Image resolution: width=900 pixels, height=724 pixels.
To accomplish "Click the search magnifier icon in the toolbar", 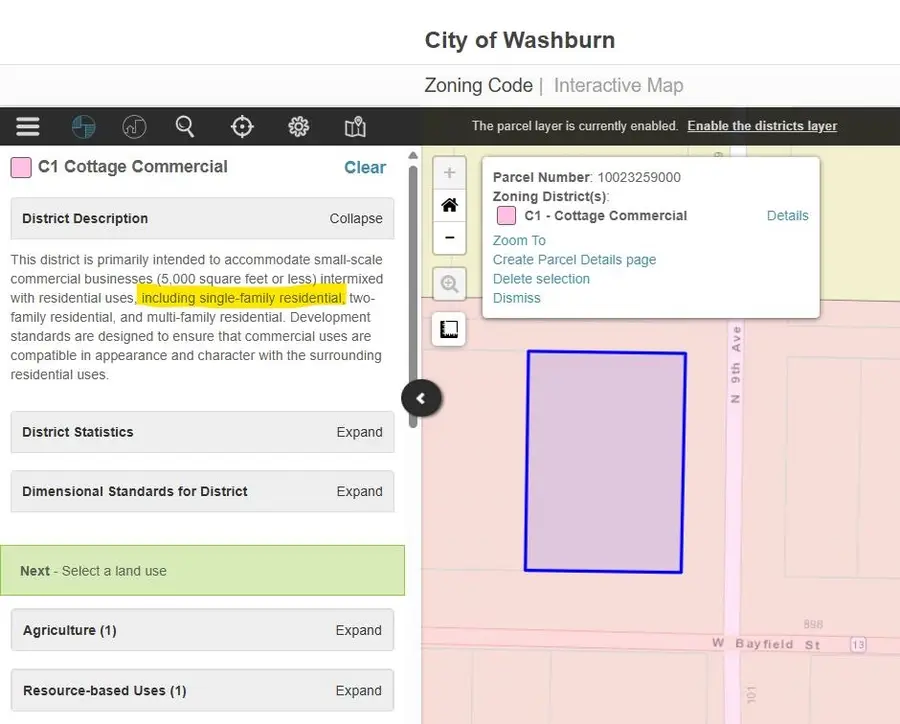I will (x=185, y=126).
